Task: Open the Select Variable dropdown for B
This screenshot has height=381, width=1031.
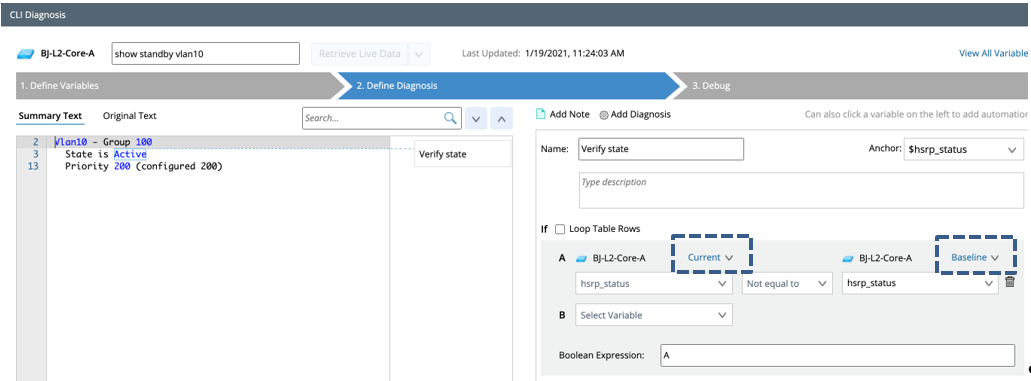Action: pyautogui.click(x=654, y=315)
